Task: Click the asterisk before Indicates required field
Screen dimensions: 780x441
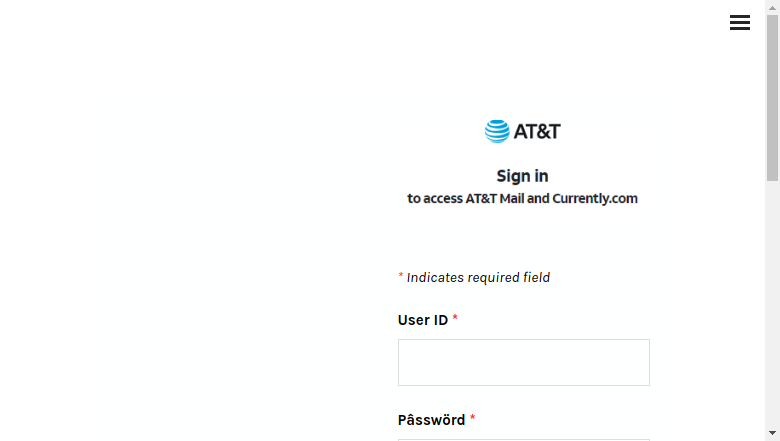Action: coord(400,275)
